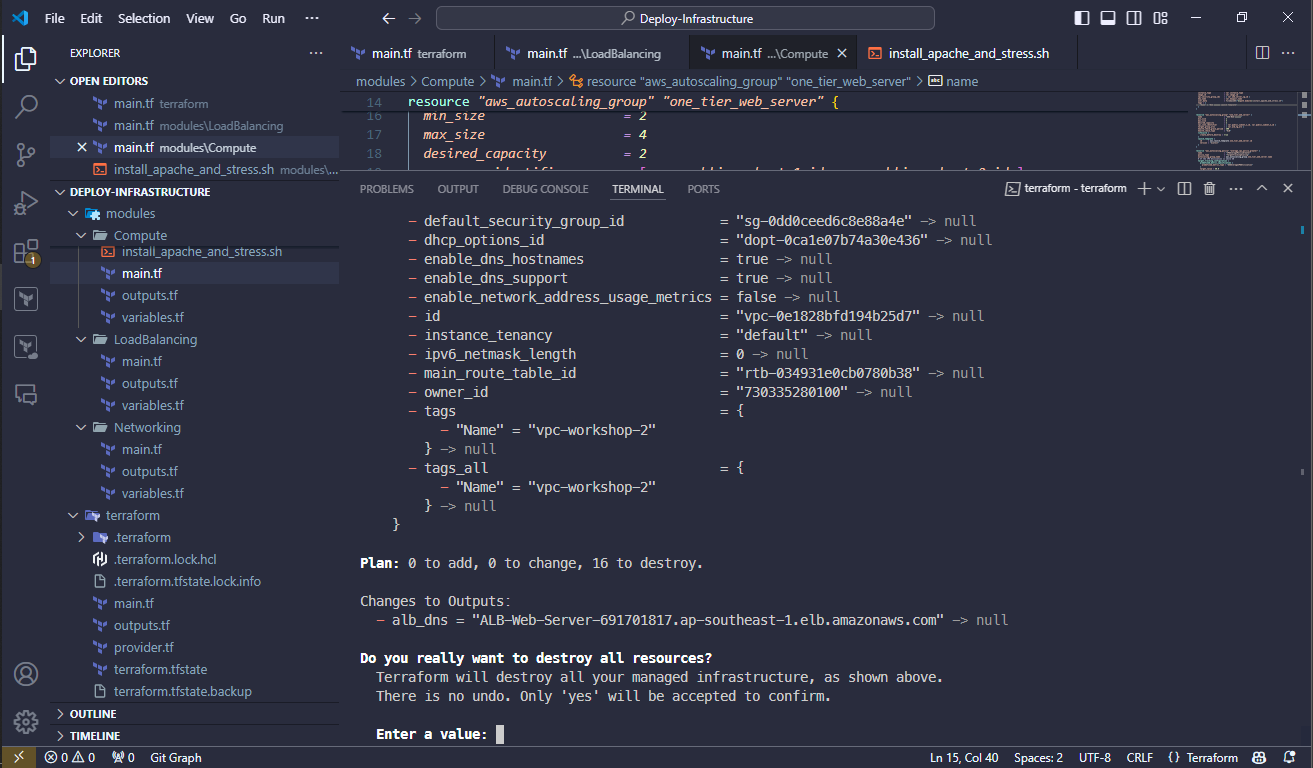Show more menu items with ellipsis
This screenshot has width=1313, height=768.
pyautogui.click(x=312, y=18)
